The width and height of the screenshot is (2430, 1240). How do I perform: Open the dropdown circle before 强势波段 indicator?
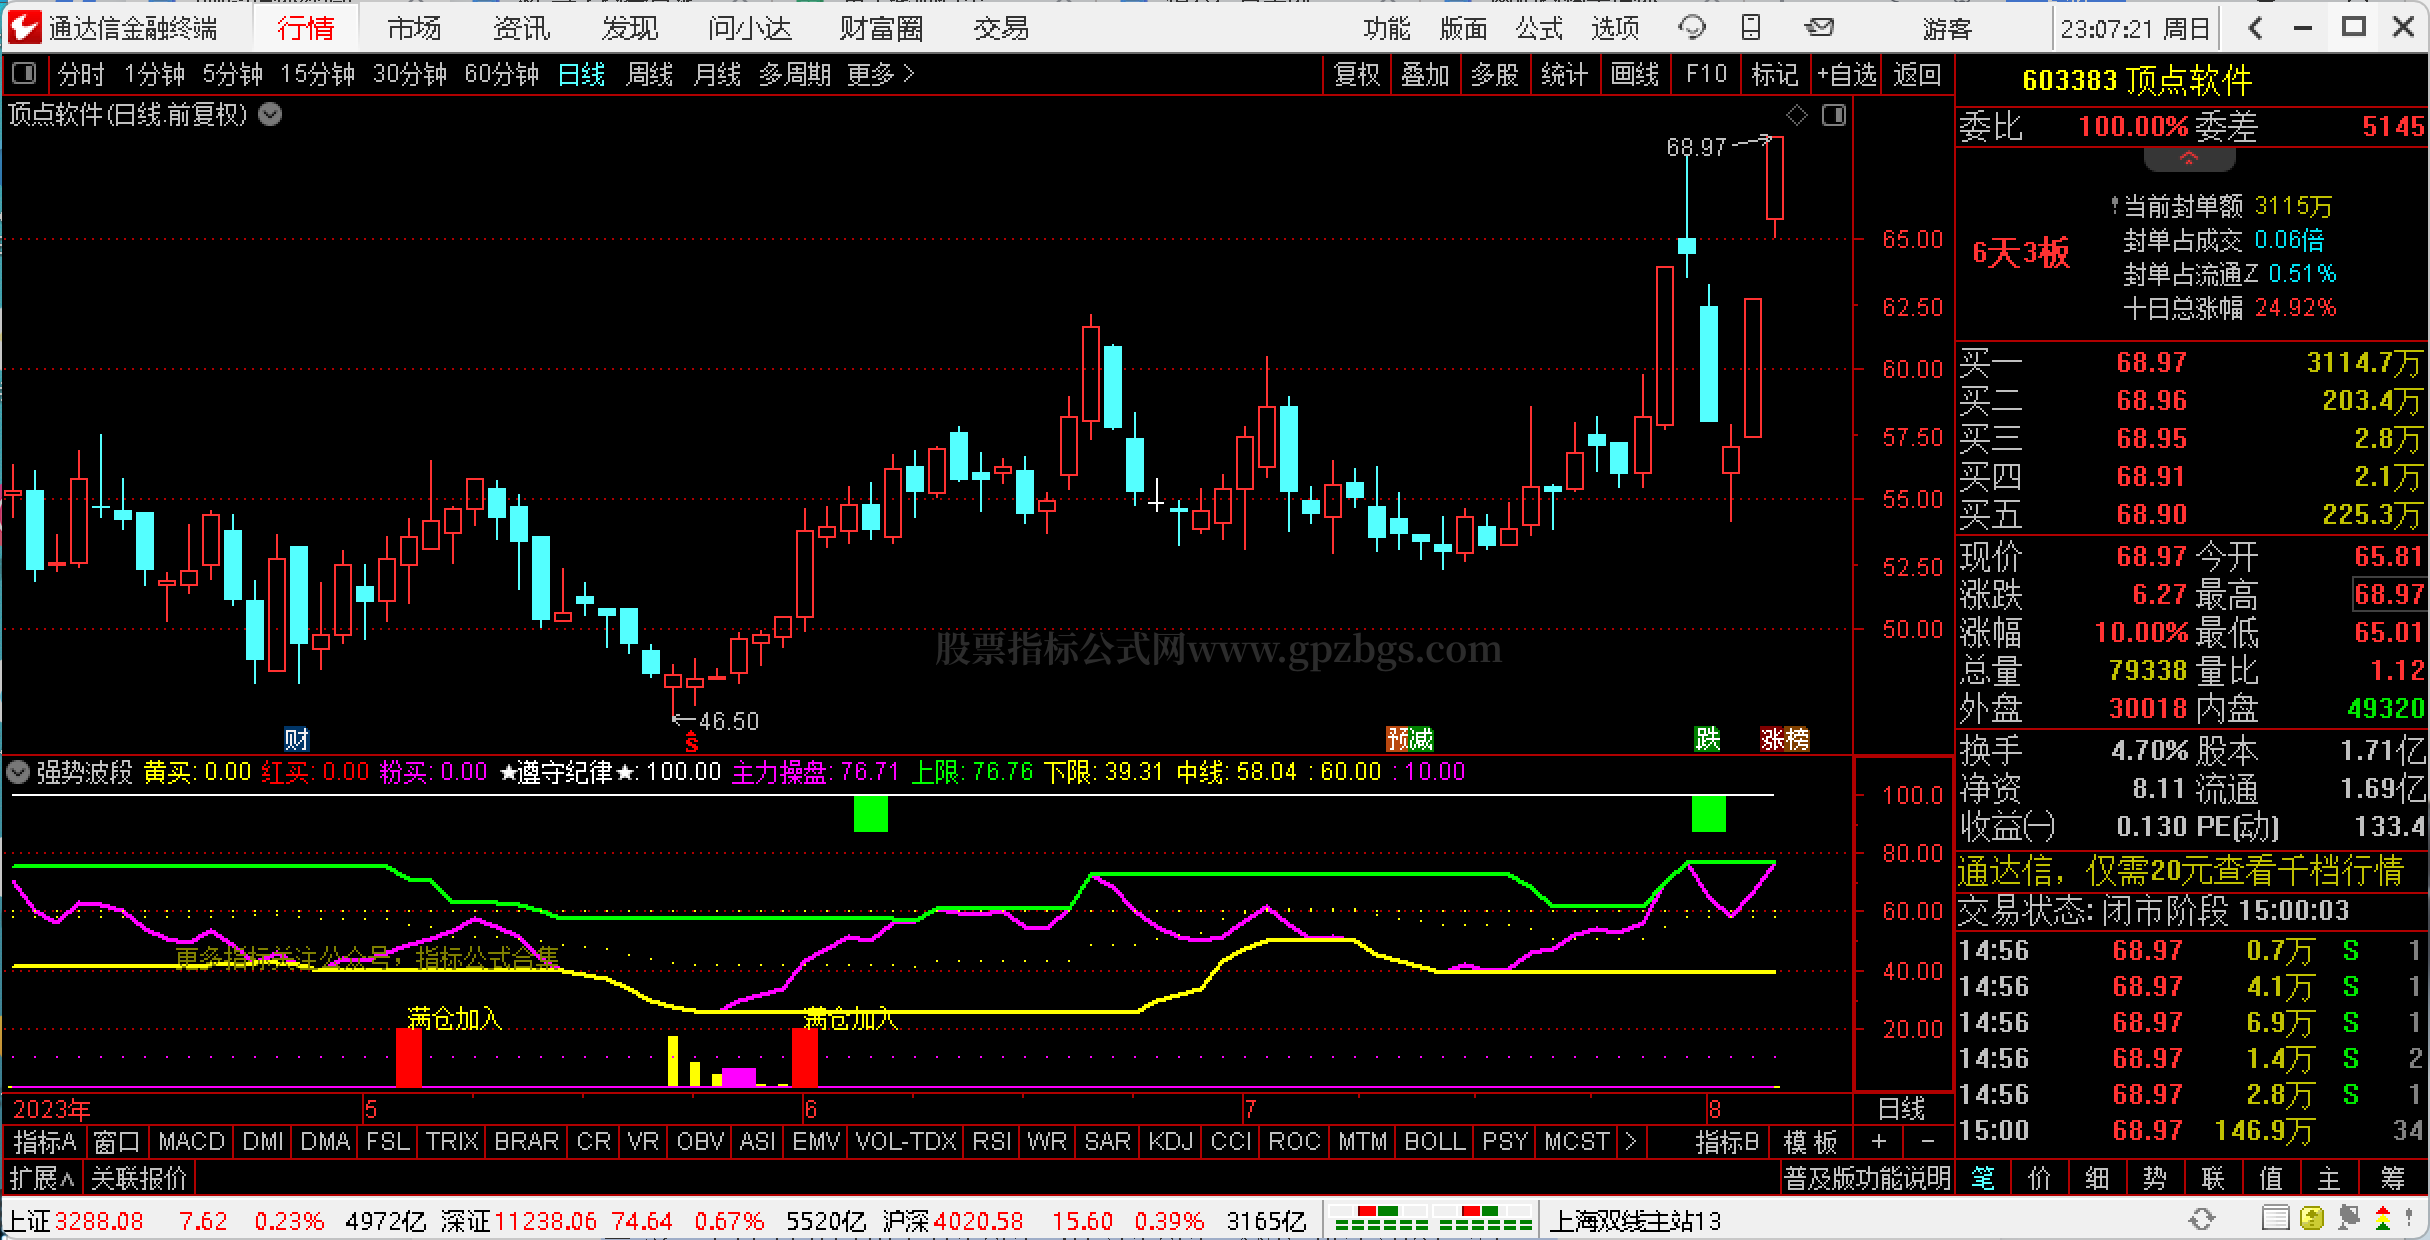point(18,772)
